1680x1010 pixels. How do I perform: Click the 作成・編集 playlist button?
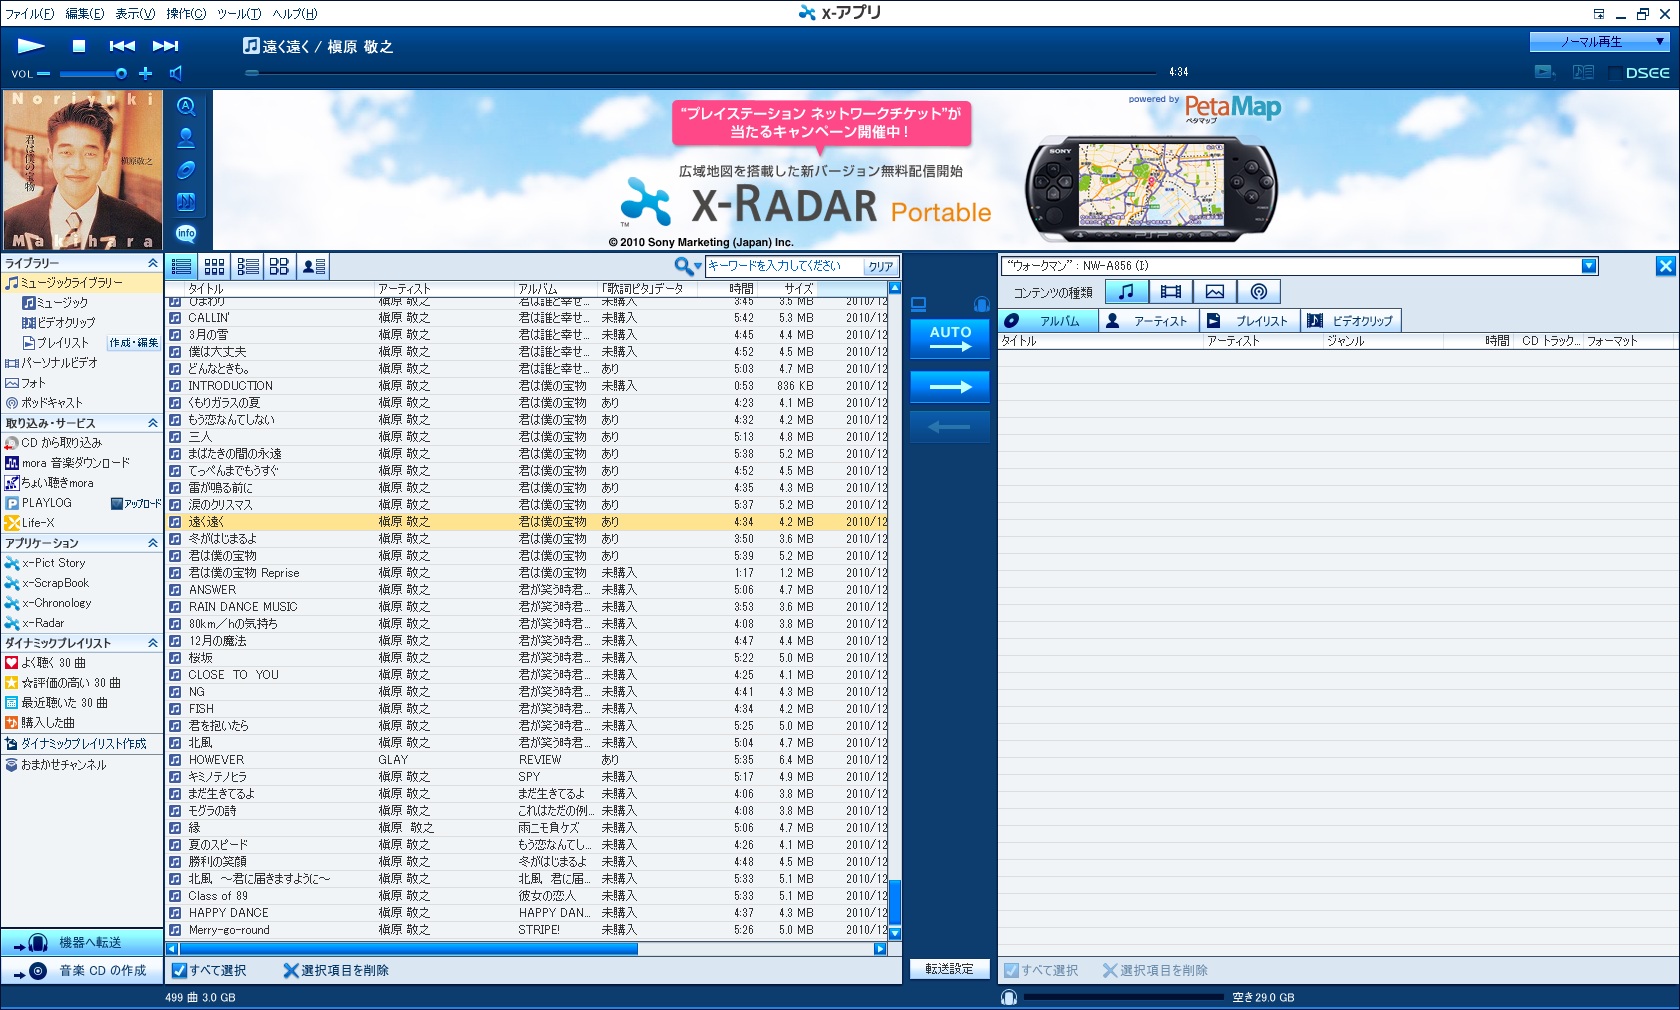134,343
